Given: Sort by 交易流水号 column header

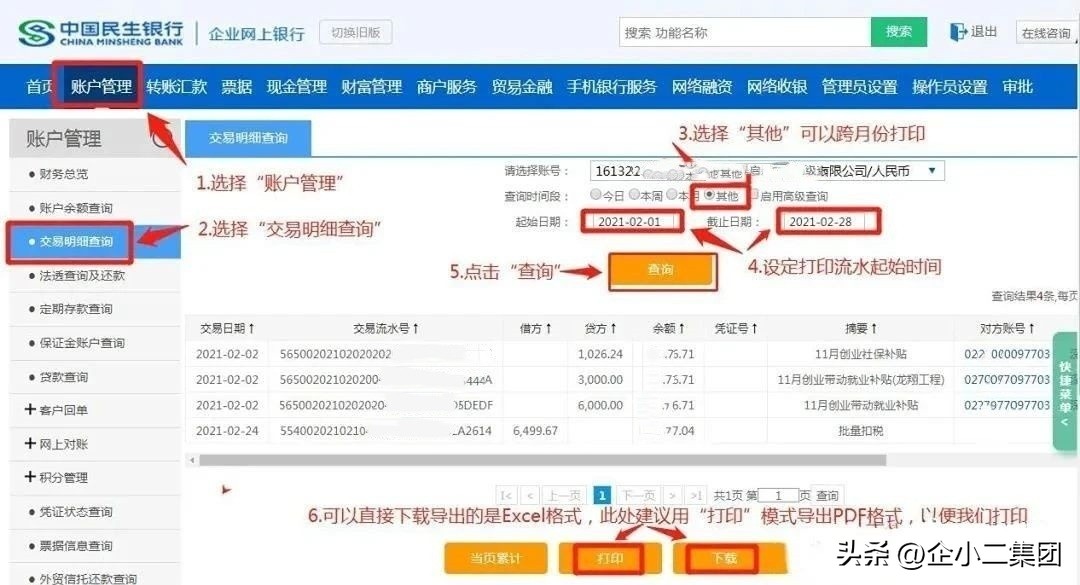Looking at the screenshot, I should [386, 329].
